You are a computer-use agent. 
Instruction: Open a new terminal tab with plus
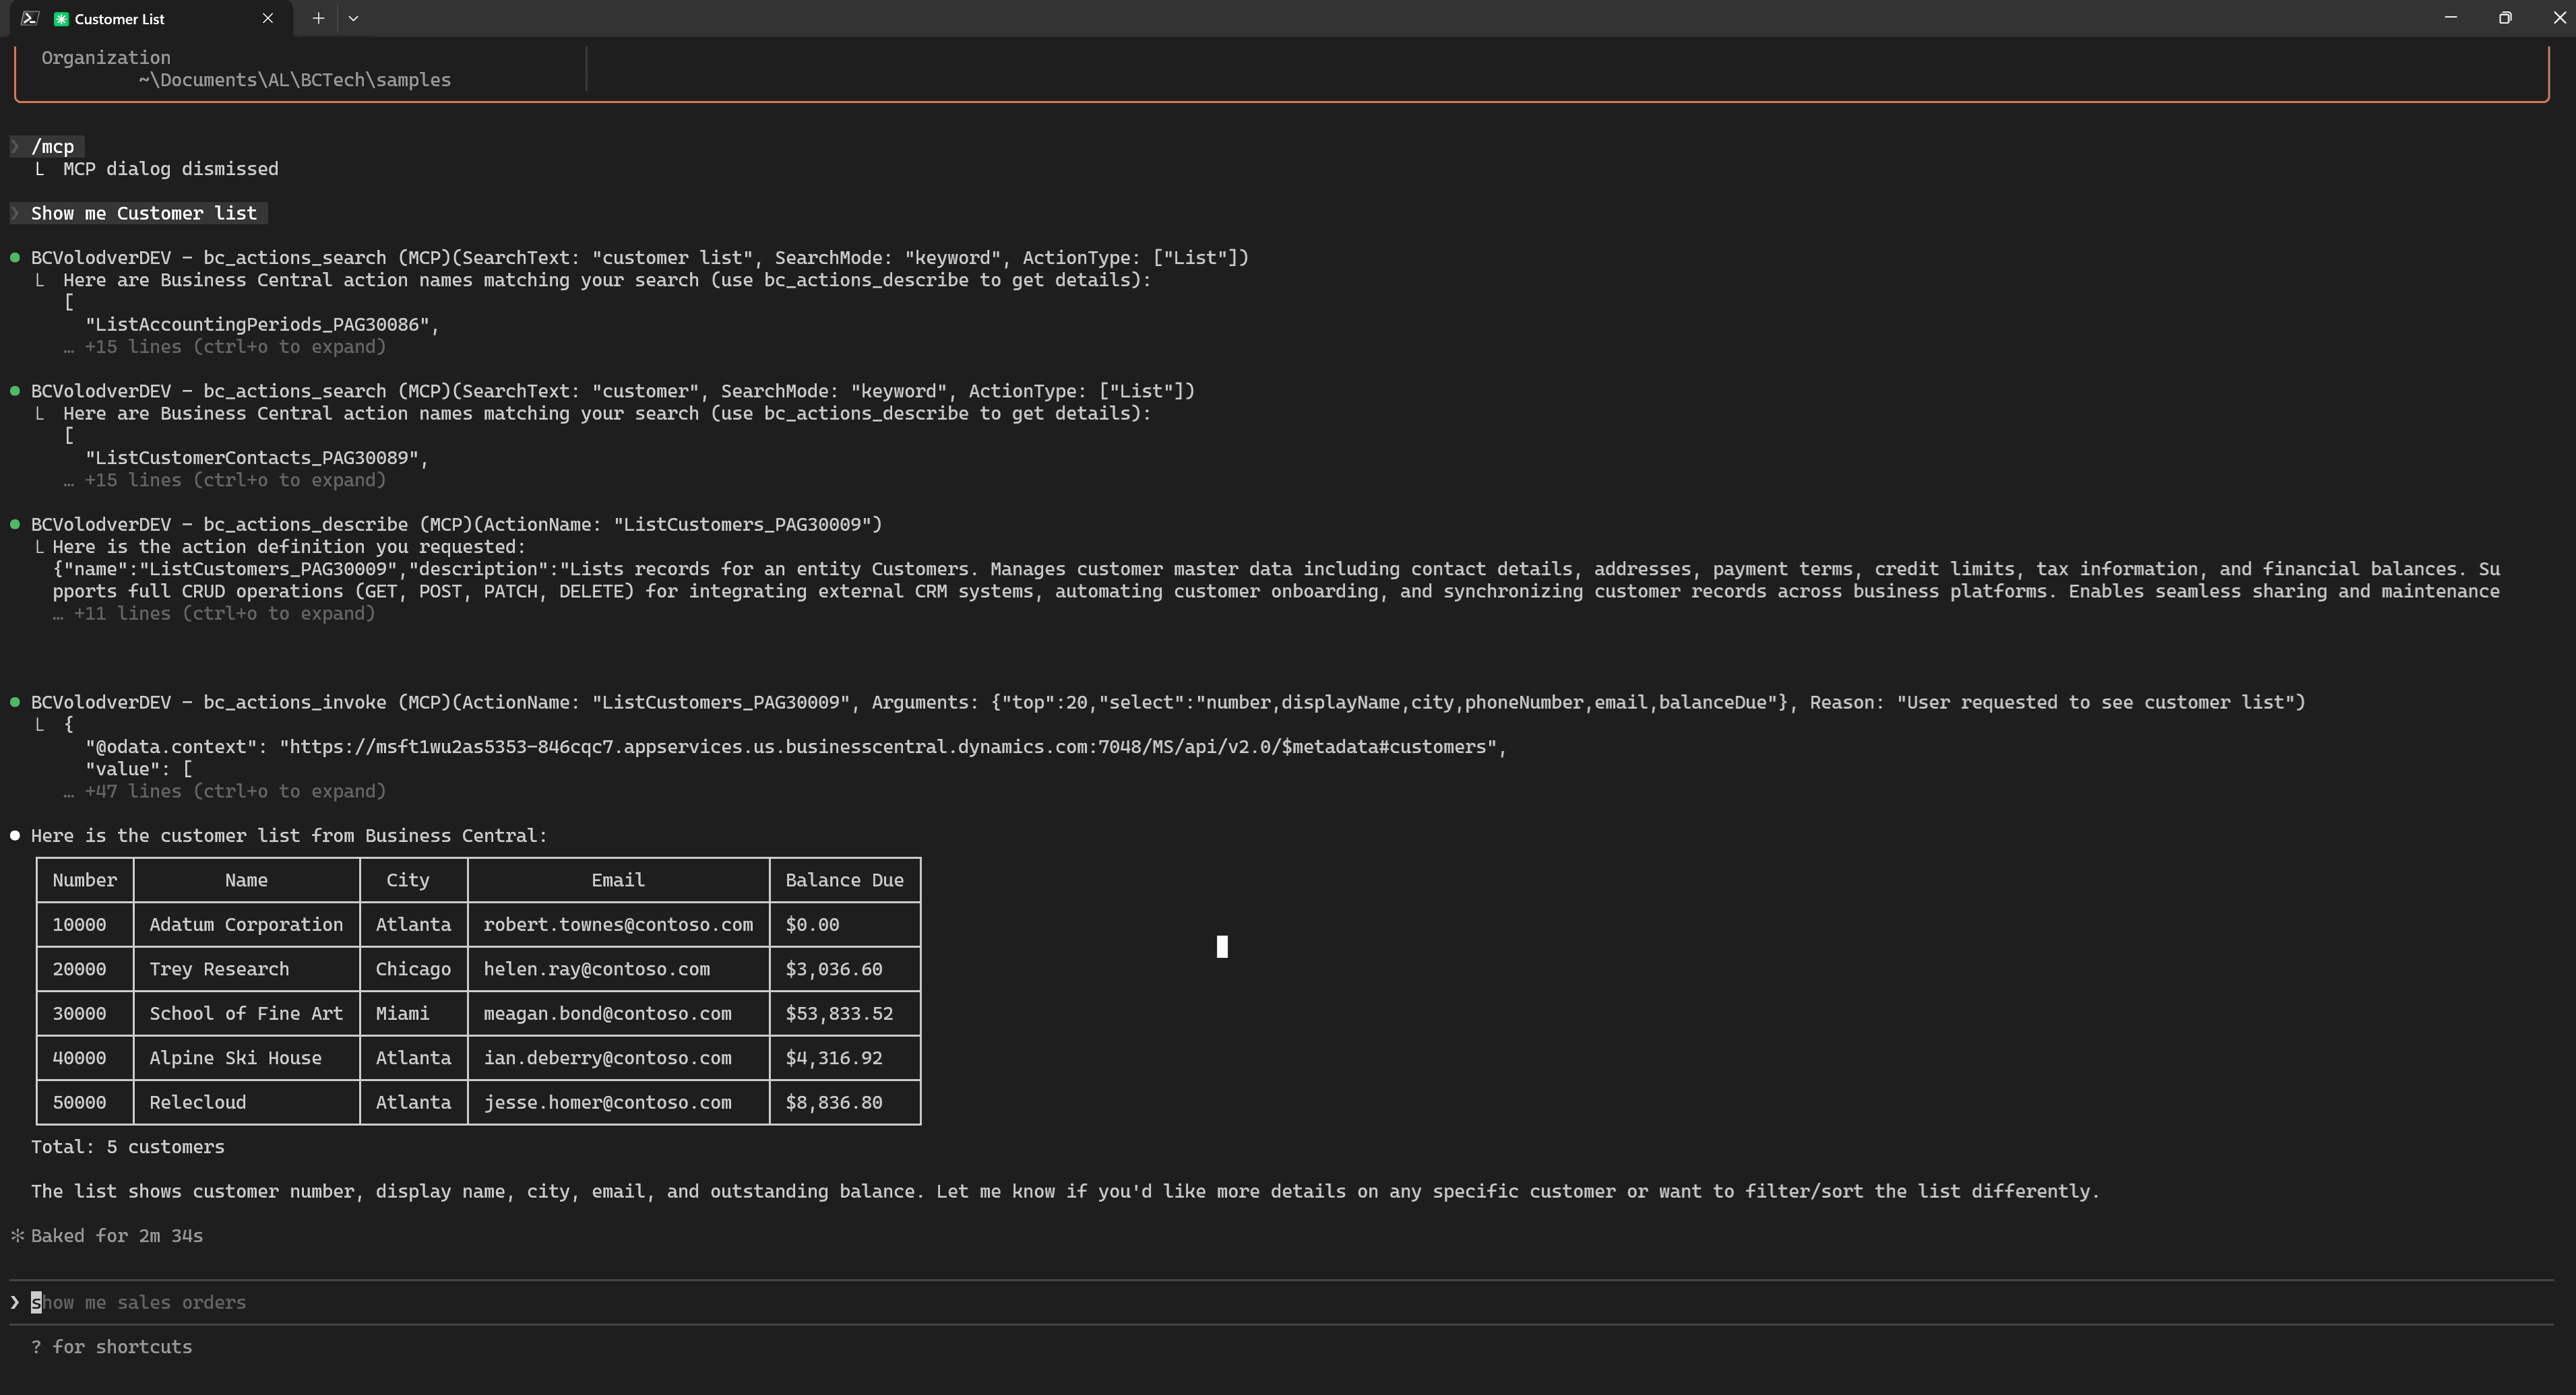coord(318,18)
